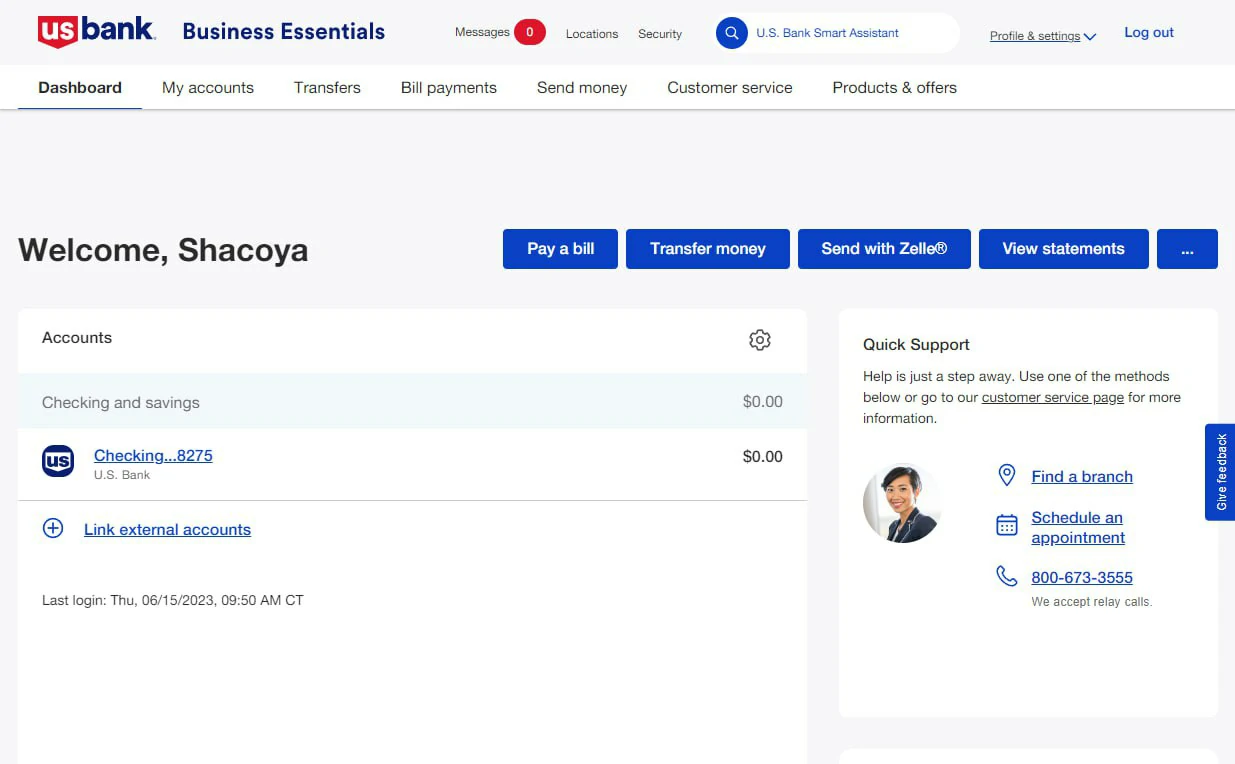Open the Checking...8275 account link
Viewport: 1235px width, 764px height.
coord(153,455)
